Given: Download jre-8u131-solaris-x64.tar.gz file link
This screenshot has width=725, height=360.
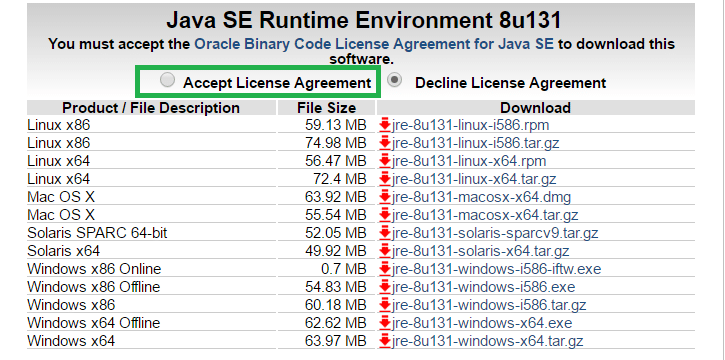Looking at the screenshot, I should (480, 251).
